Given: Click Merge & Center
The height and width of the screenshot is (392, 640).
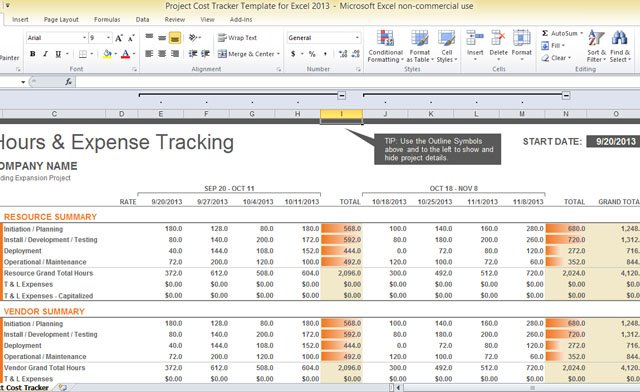Looking at the screenshot, I should point(246,53).
